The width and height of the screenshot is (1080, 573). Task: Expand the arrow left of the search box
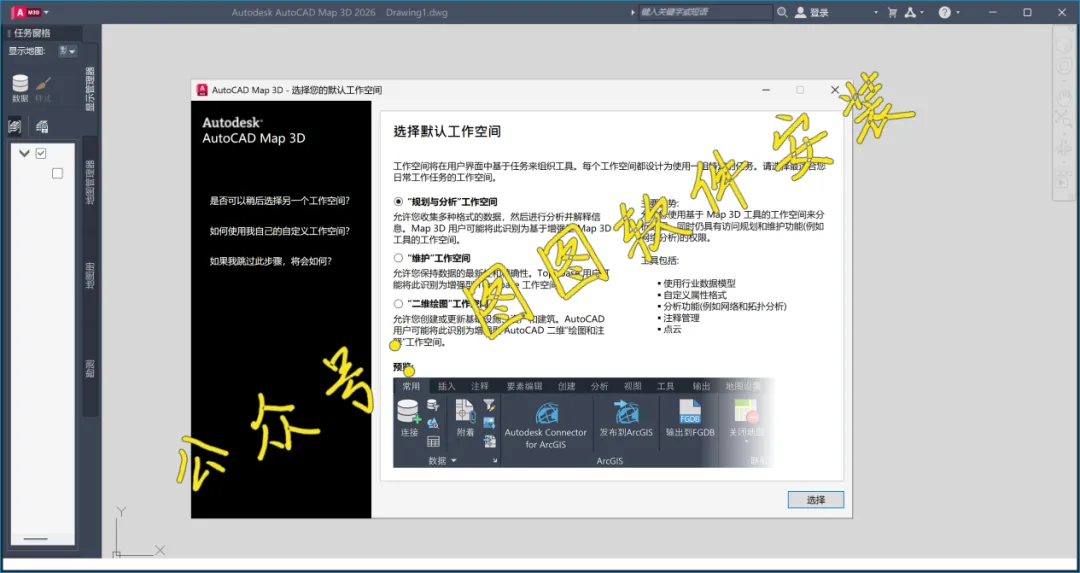(x=633, y=12)
